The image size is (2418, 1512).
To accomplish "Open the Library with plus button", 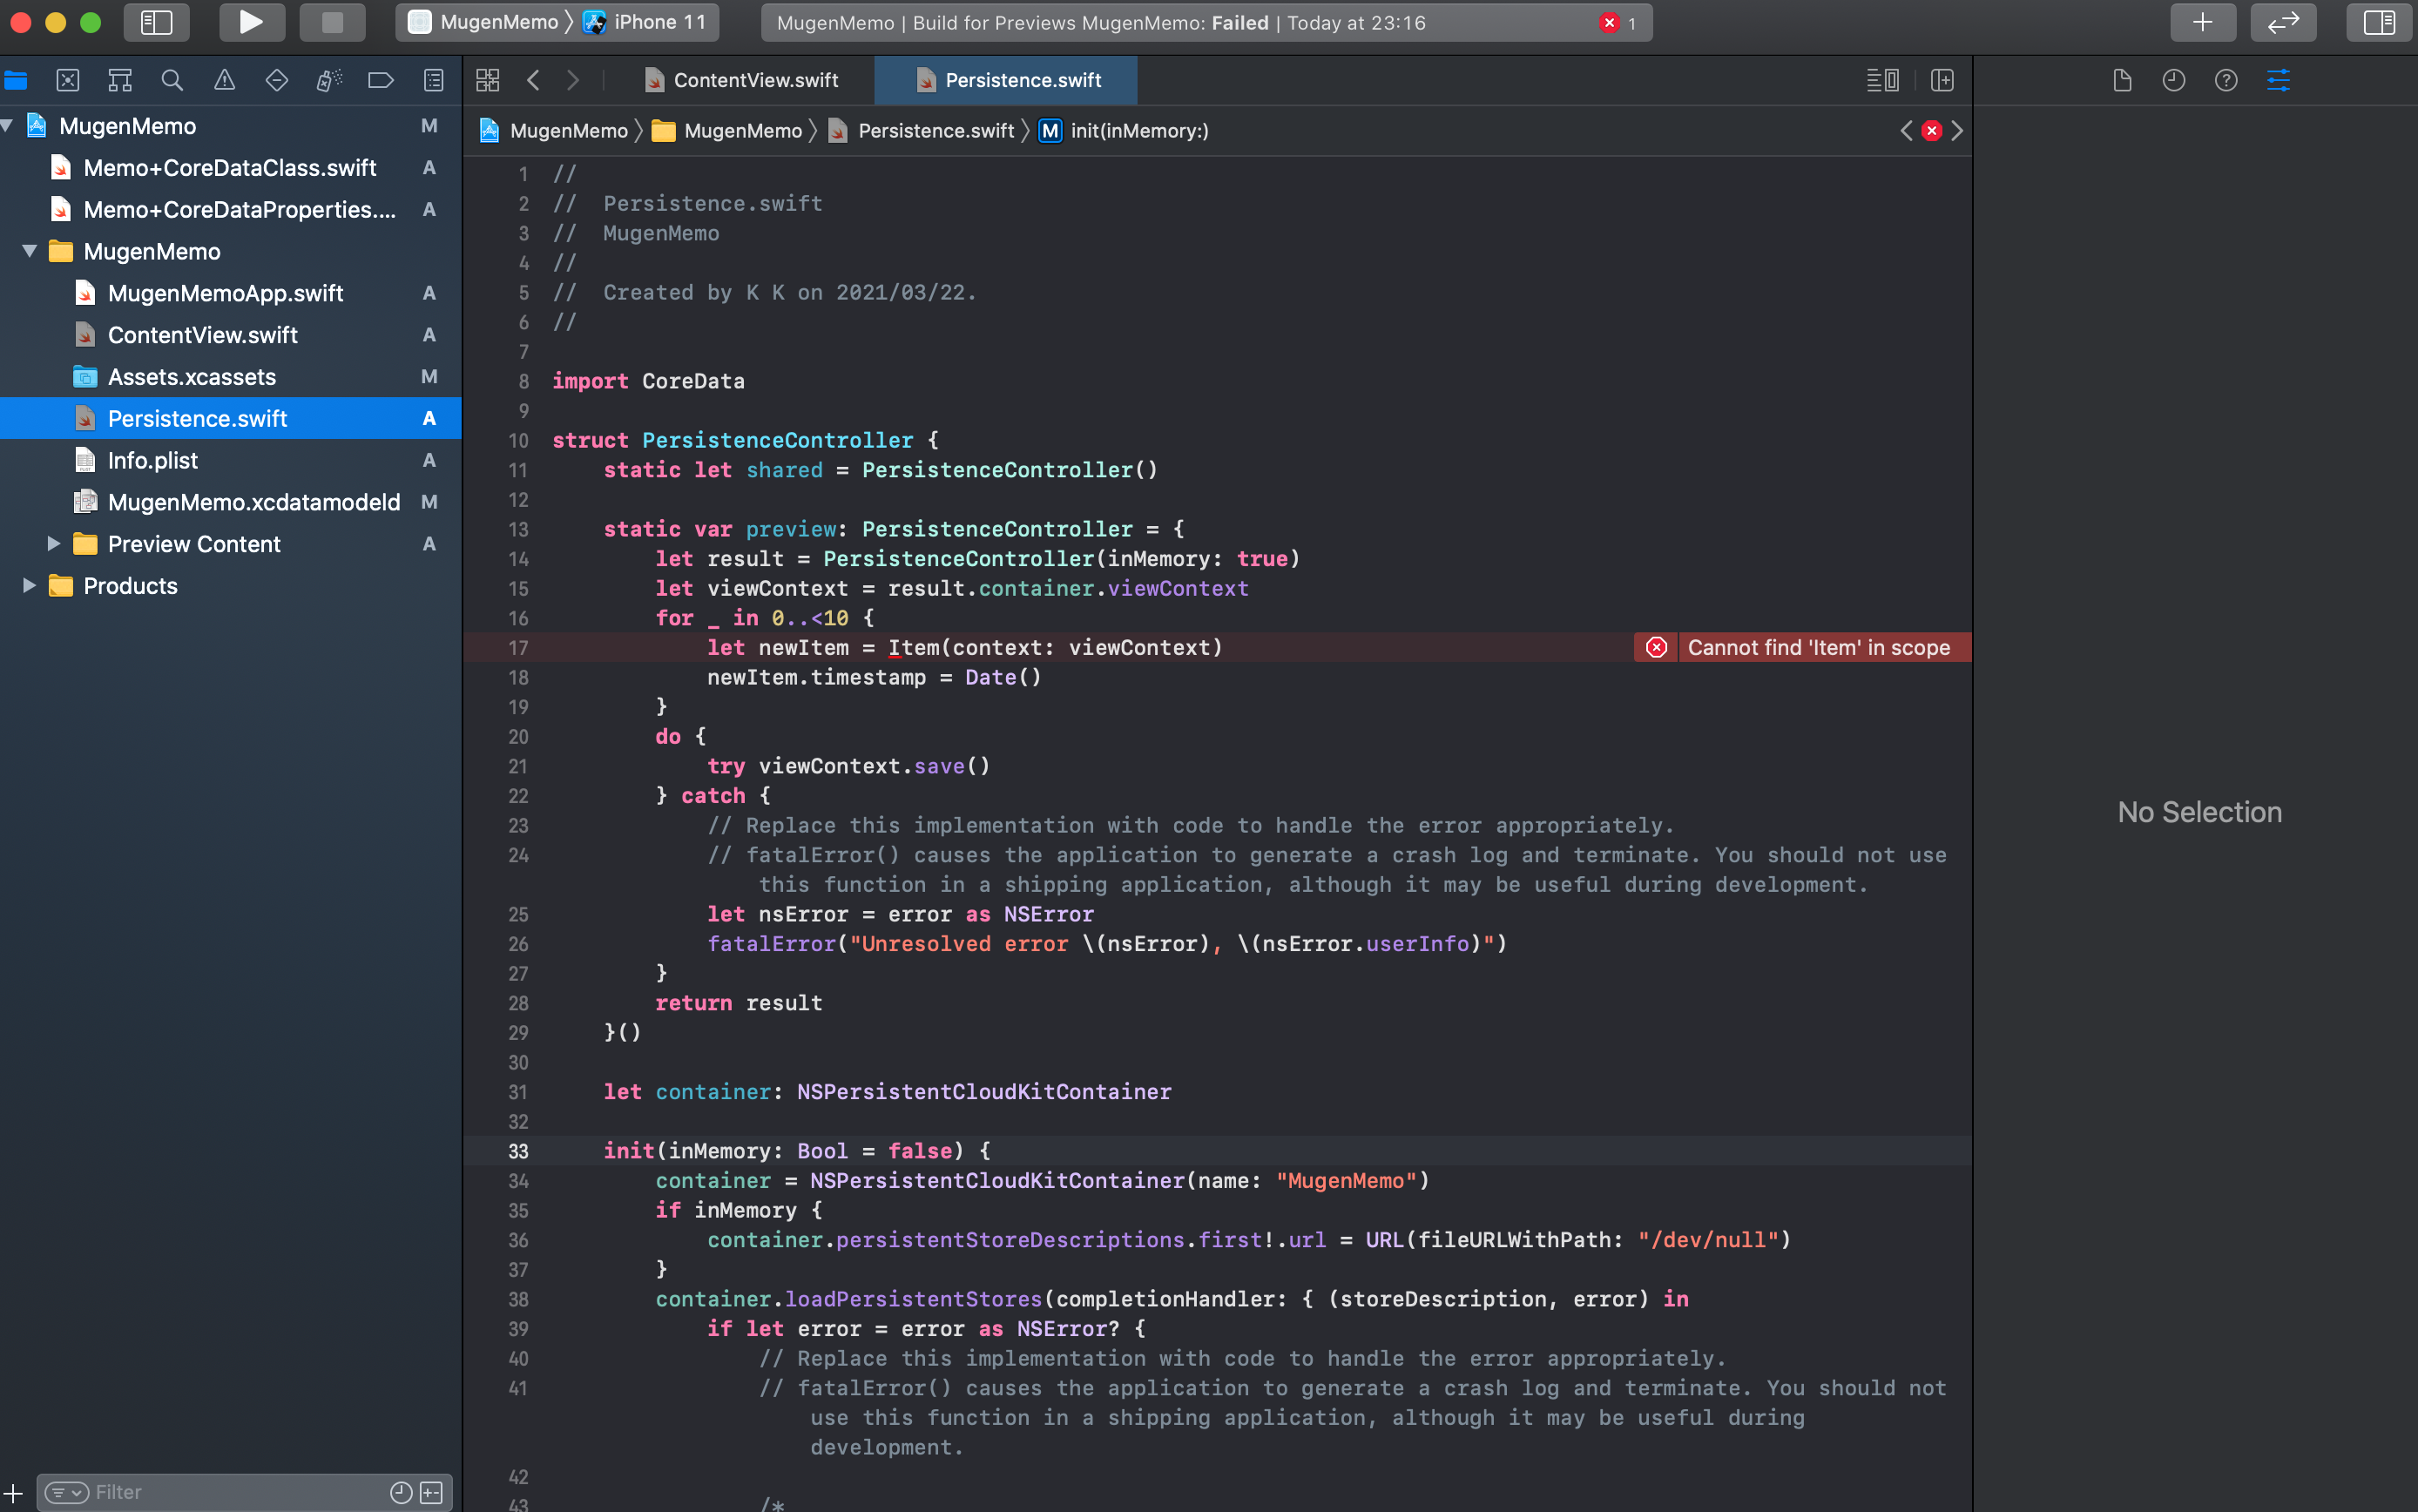I will pos(2202,22).
